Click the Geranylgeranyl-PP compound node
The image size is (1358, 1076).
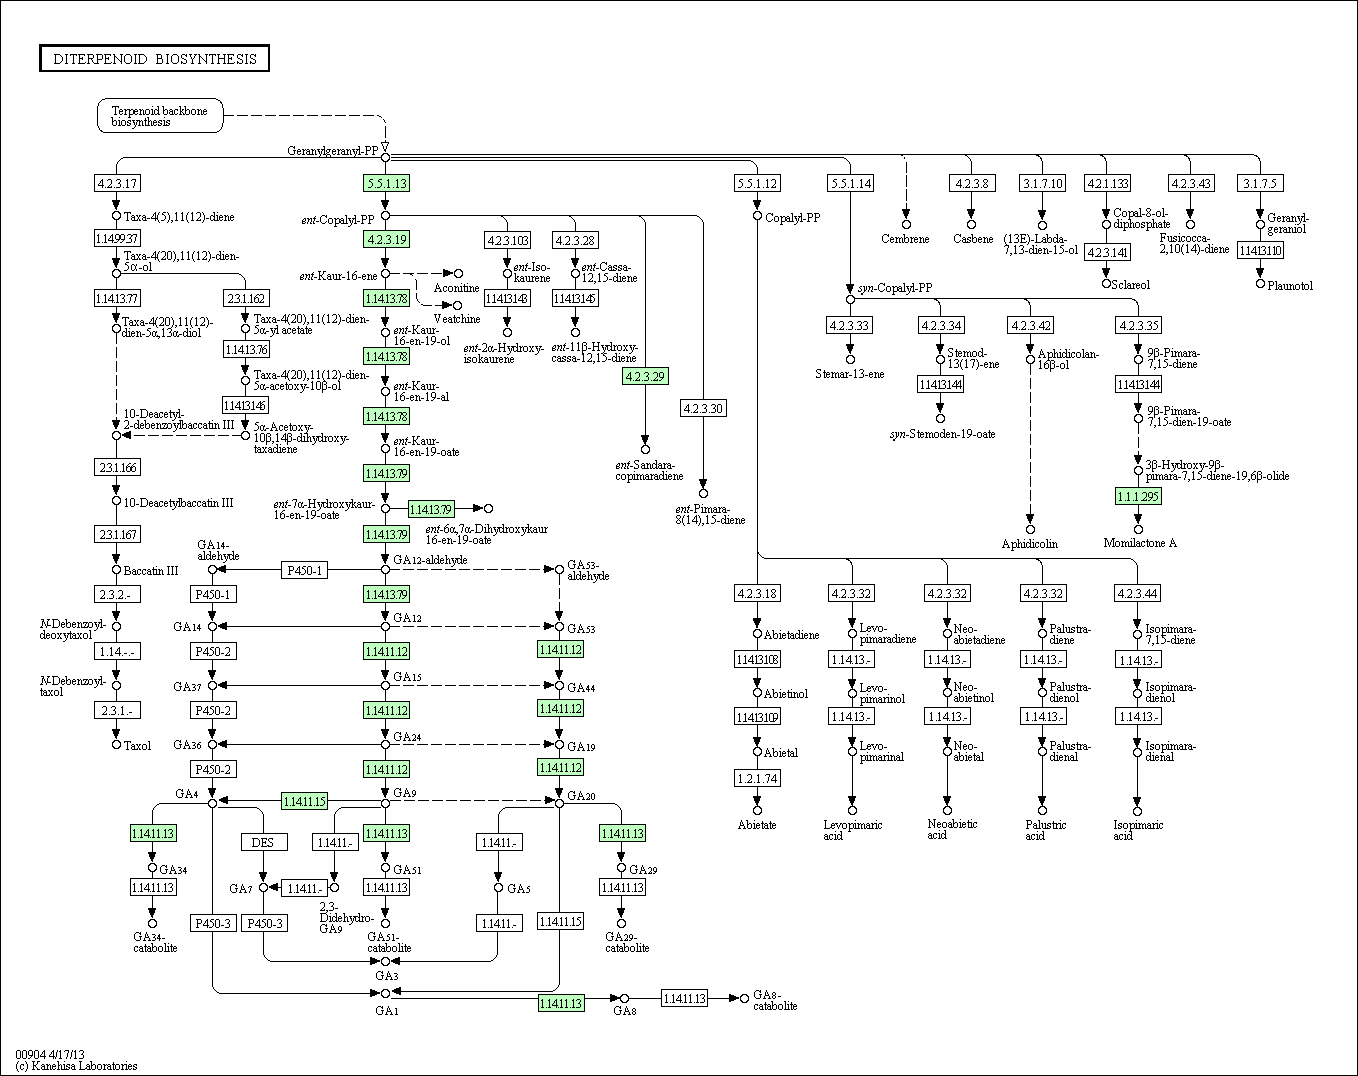(x=385, y=153)
